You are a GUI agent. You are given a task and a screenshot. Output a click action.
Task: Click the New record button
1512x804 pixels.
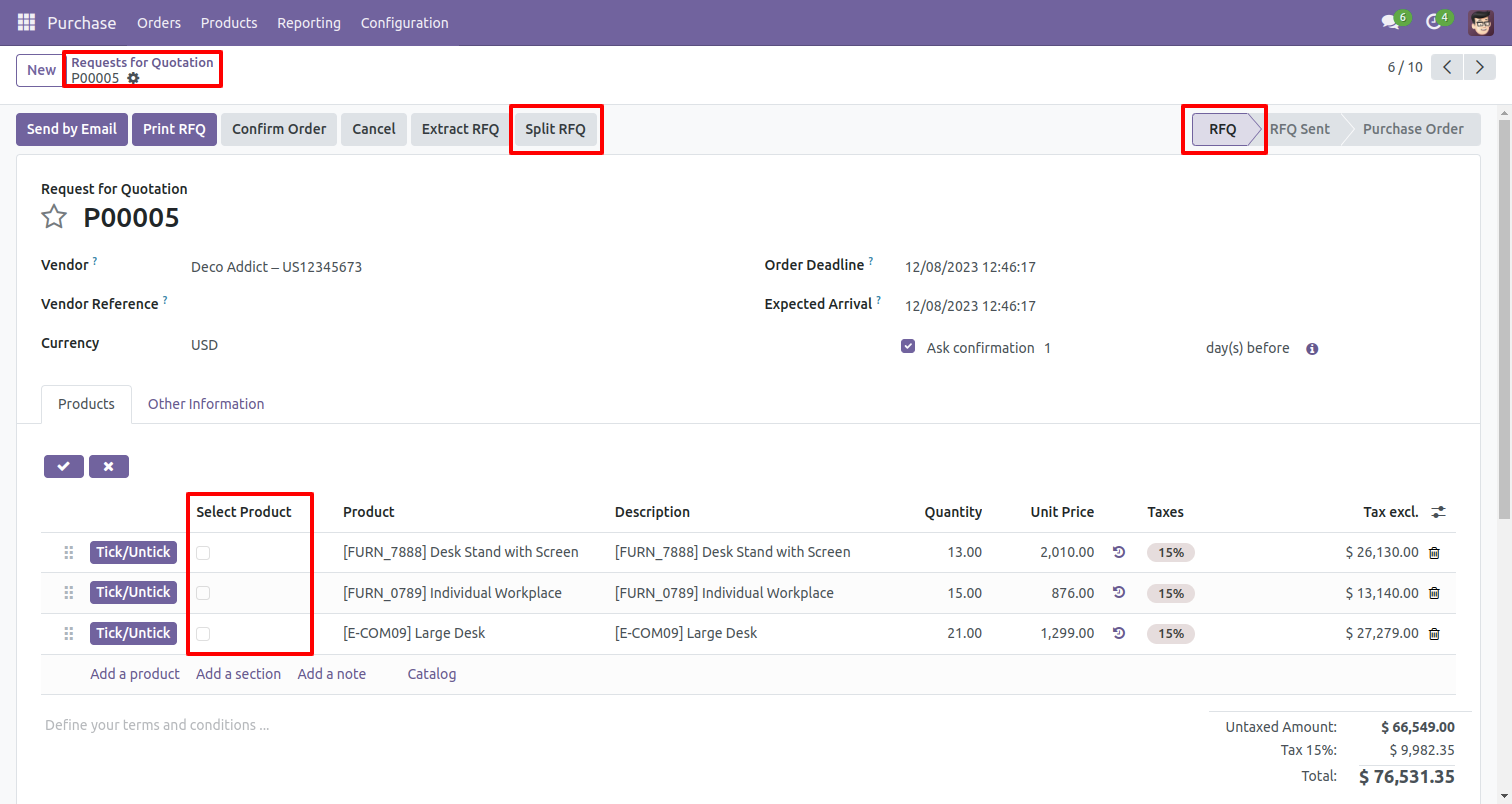[41, 70]
